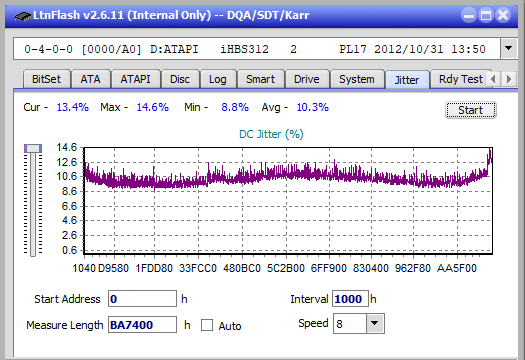Screen dimensions: 525x360
Task: Open the Disc tab
Action: [180, 79]
